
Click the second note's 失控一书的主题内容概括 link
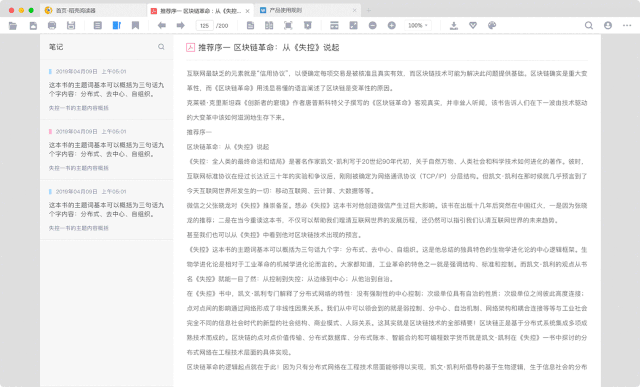(79, 168)
